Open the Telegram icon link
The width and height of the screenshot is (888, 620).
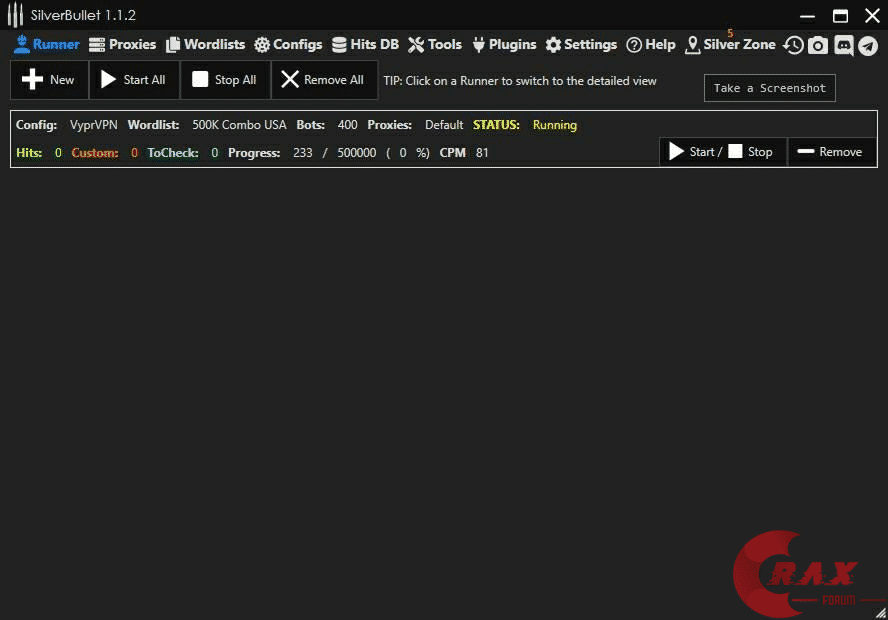[x=868, y=45]
